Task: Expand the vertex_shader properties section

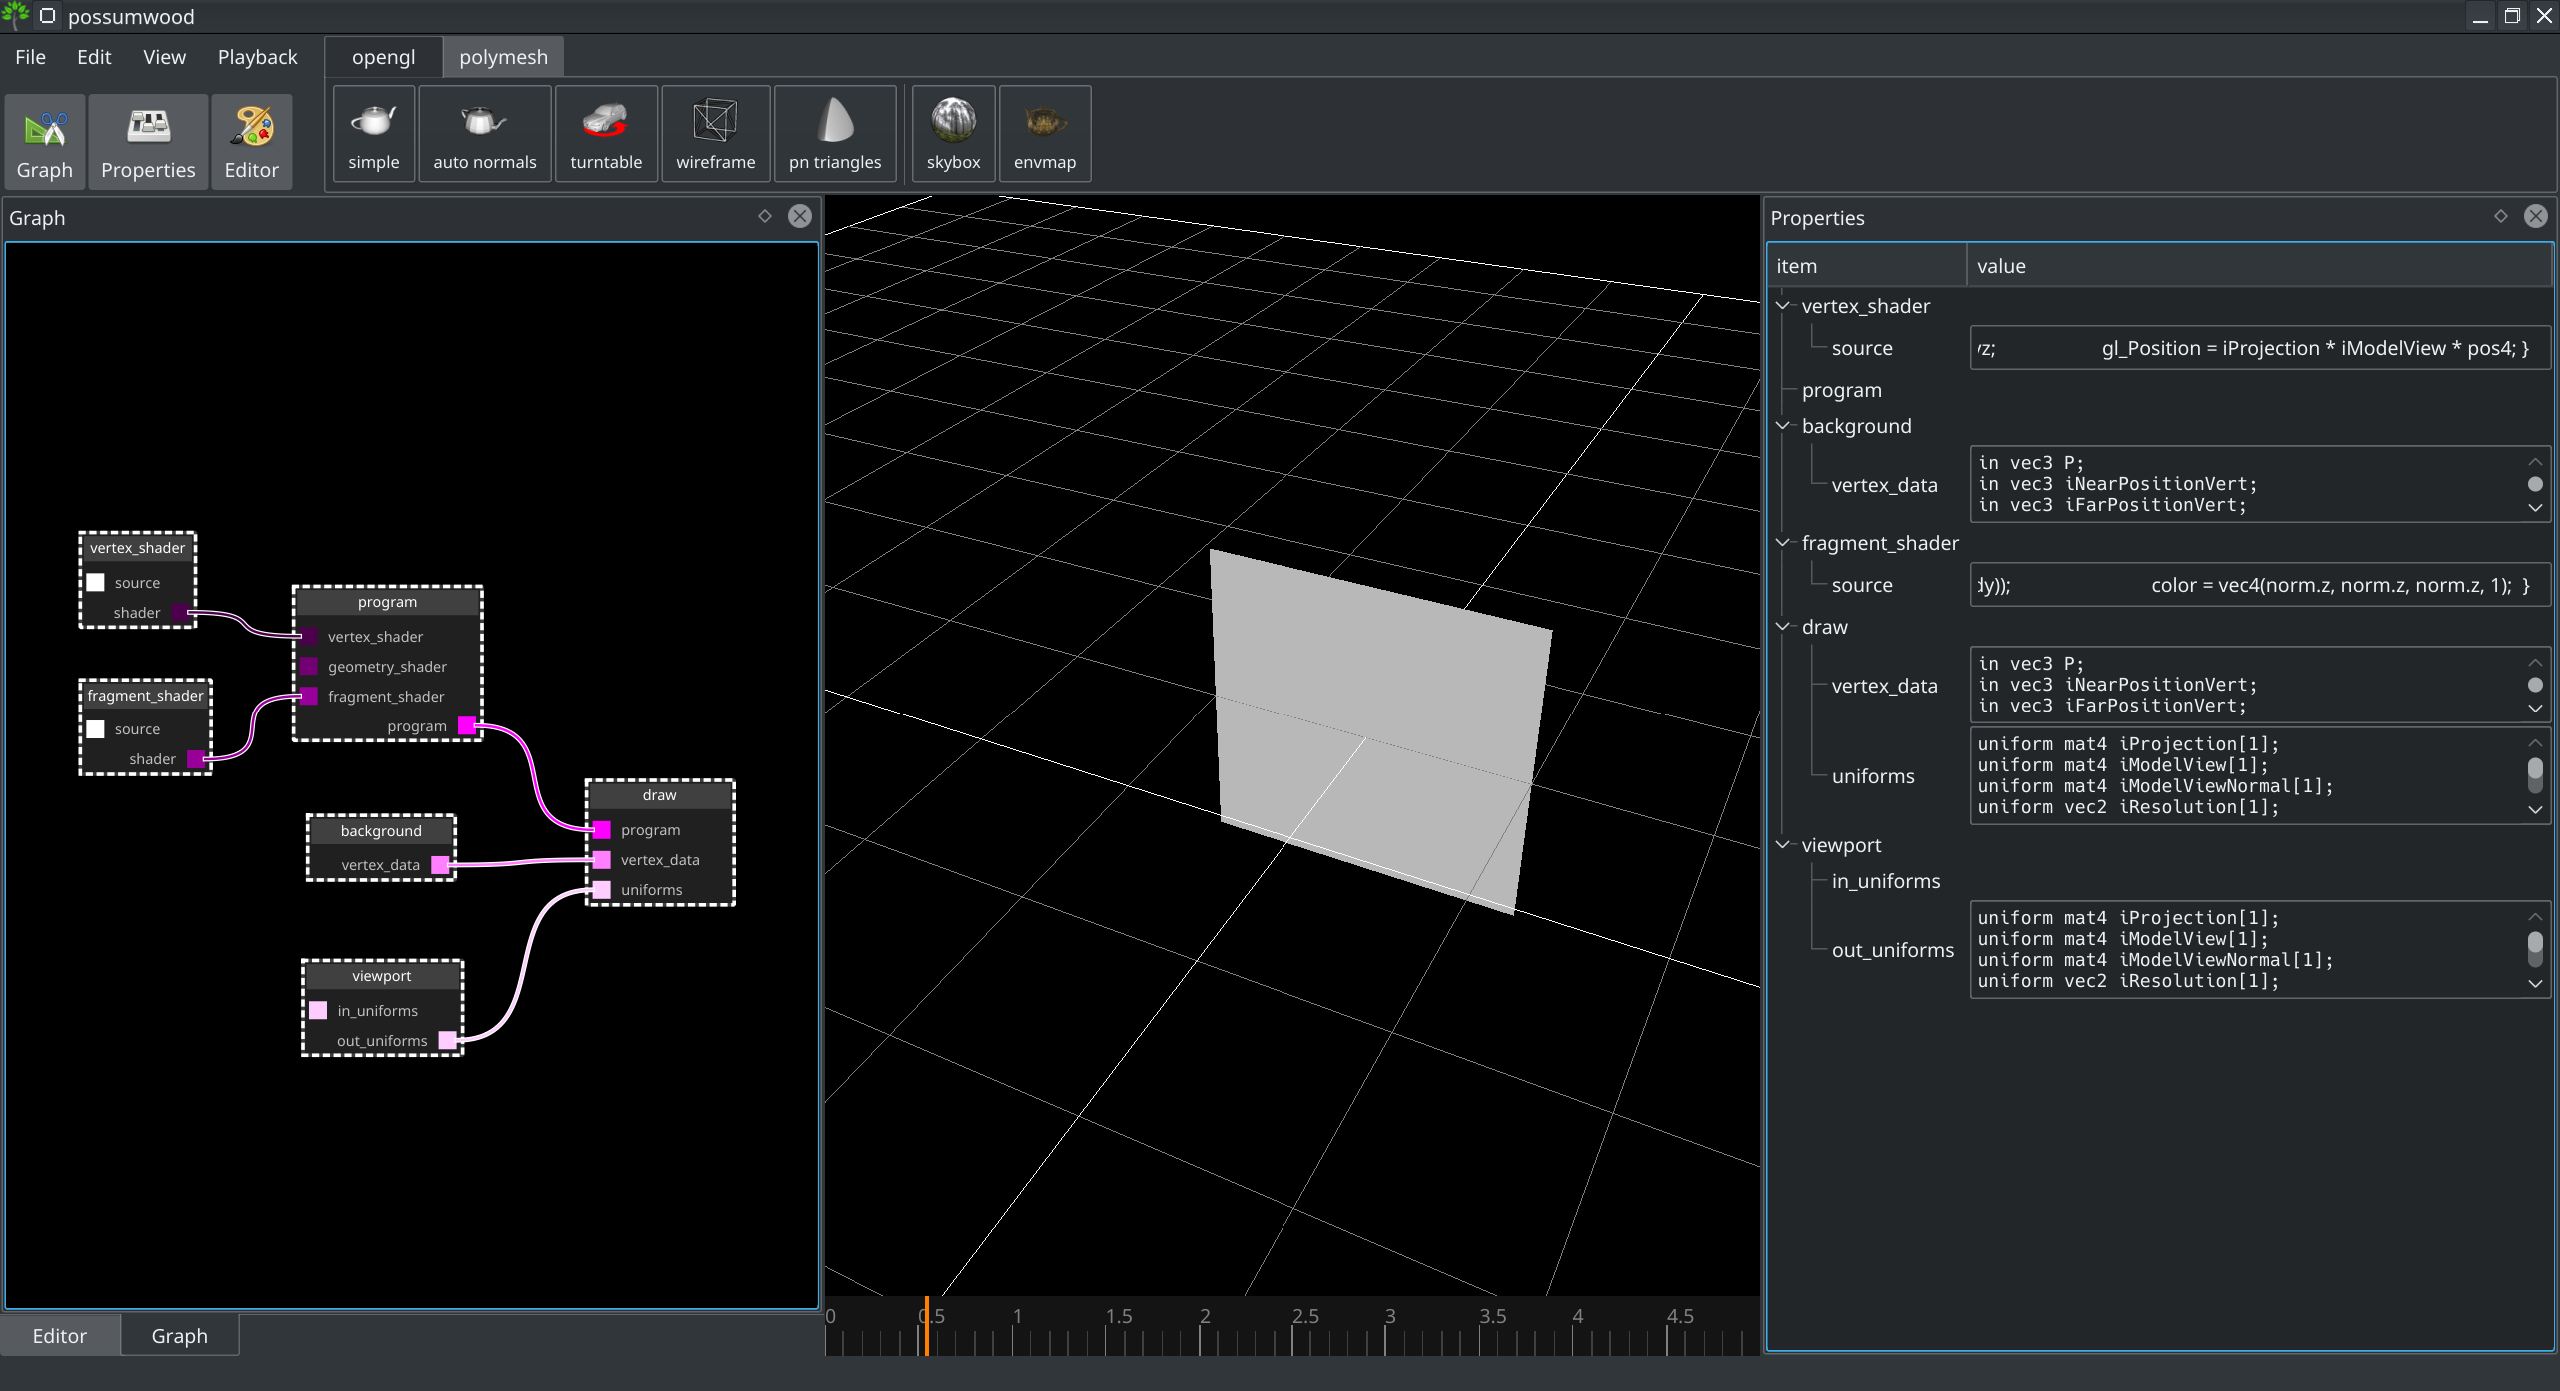Action: [1786, 305]
